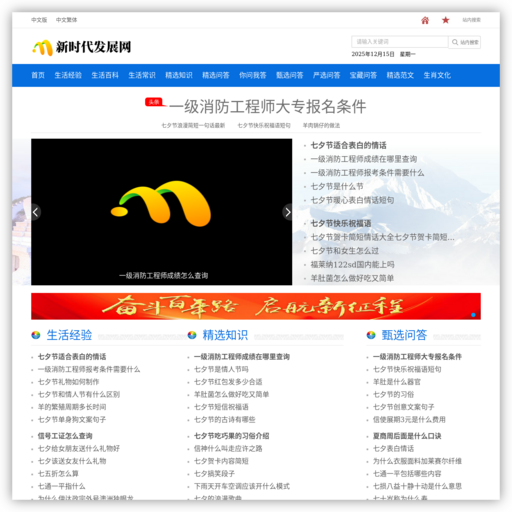Open 七夕节创意文案句子 article

404,407
